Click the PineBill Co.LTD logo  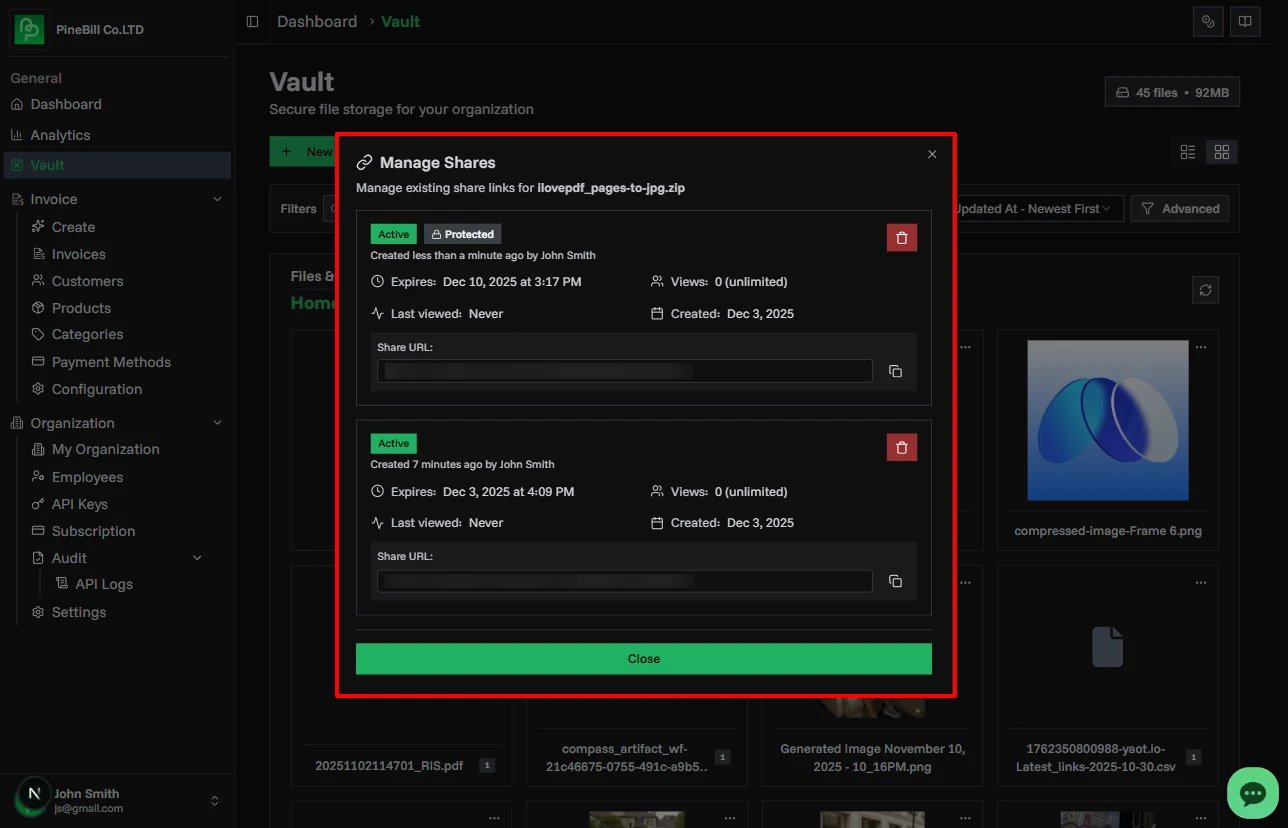click(29, 29)
